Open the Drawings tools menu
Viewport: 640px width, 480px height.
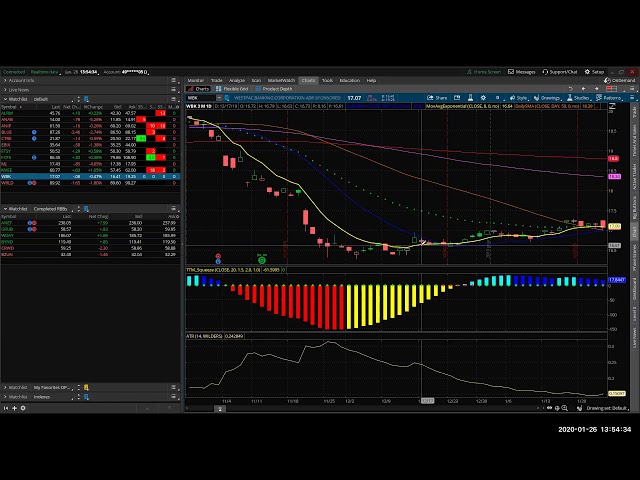(x=547, y=98)
